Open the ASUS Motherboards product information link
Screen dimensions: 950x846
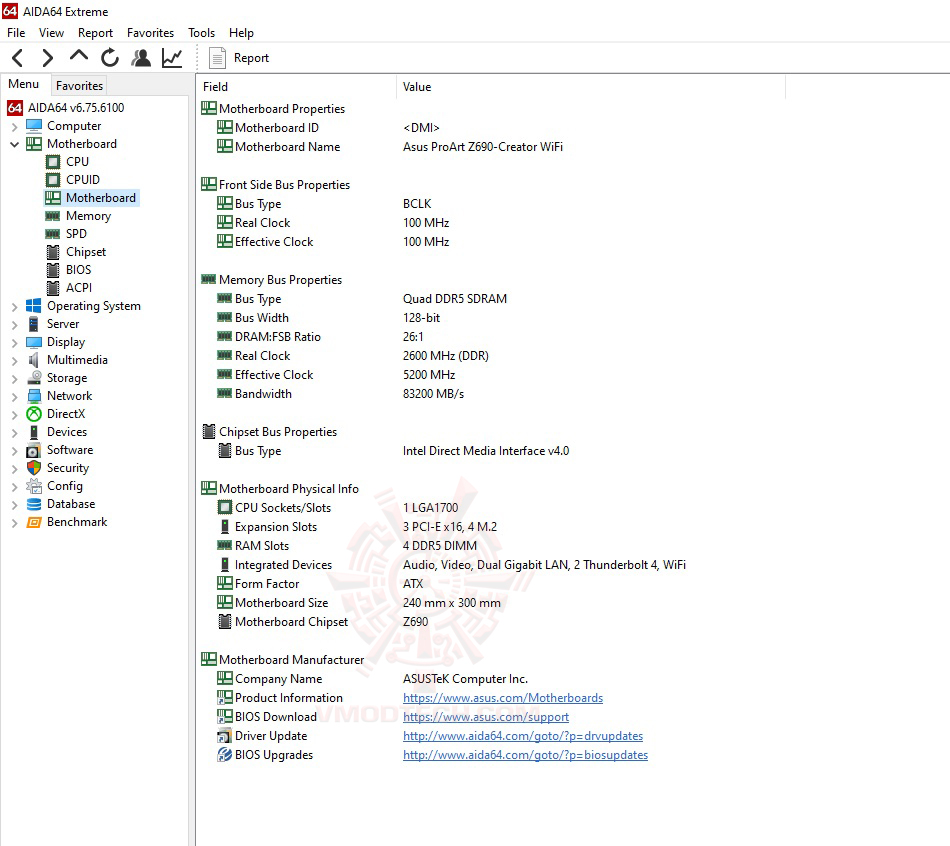[x=502, y=697]
